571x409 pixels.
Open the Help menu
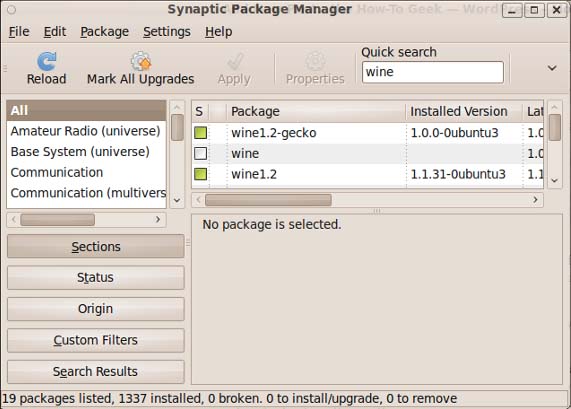click(x=218, y=32)
